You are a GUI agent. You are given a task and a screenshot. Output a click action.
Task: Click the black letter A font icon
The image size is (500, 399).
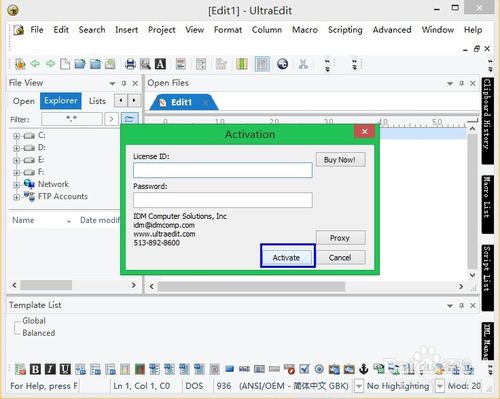pos(160,64)
